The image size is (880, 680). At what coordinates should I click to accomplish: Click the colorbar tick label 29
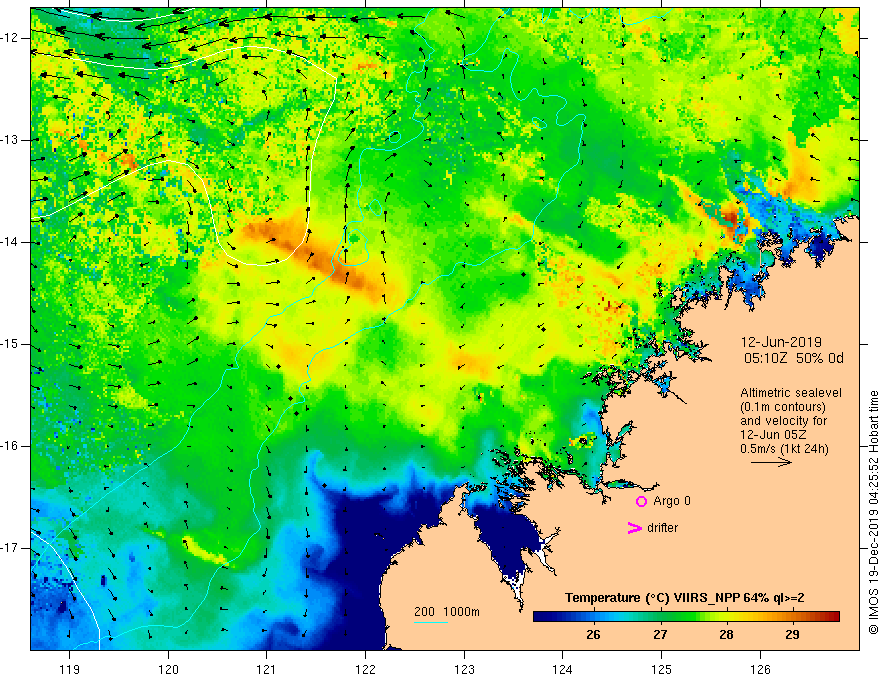click(792, 635)
